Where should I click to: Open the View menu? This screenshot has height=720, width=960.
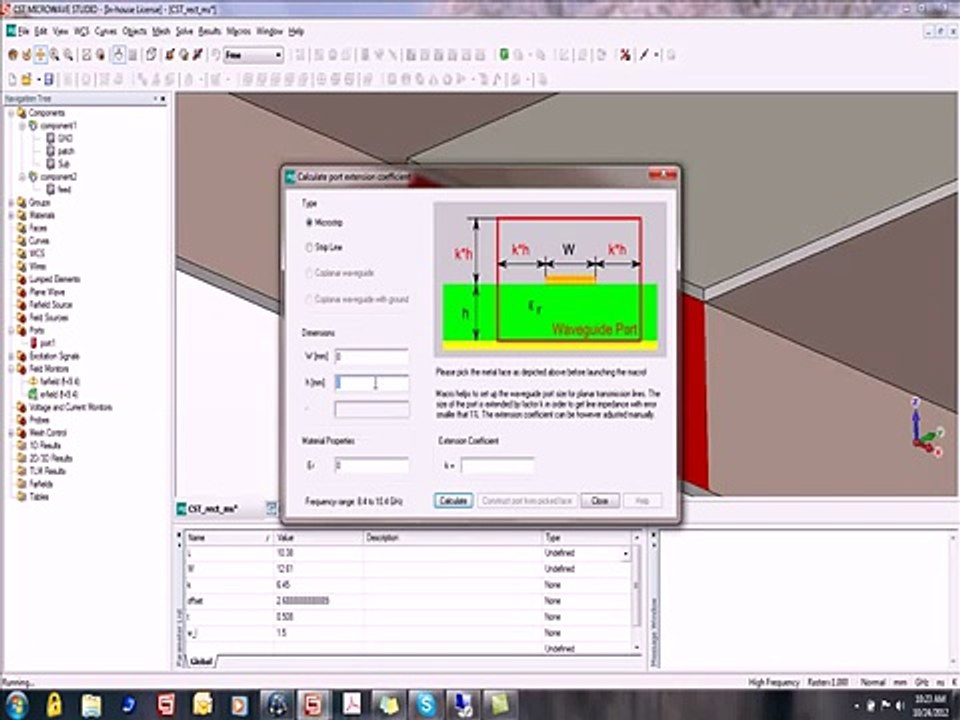pyautogui.click(x=61, y=31)
